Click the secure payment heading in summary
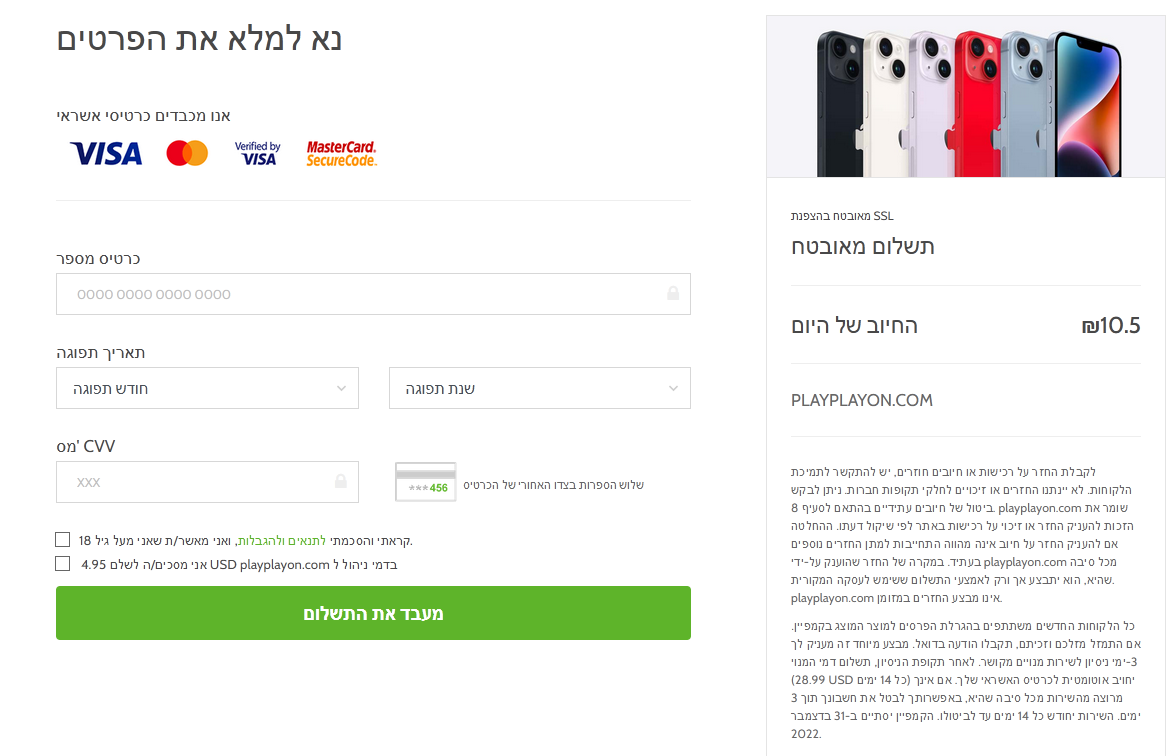Screen dimensions: 1172x756 coord(863,247)
